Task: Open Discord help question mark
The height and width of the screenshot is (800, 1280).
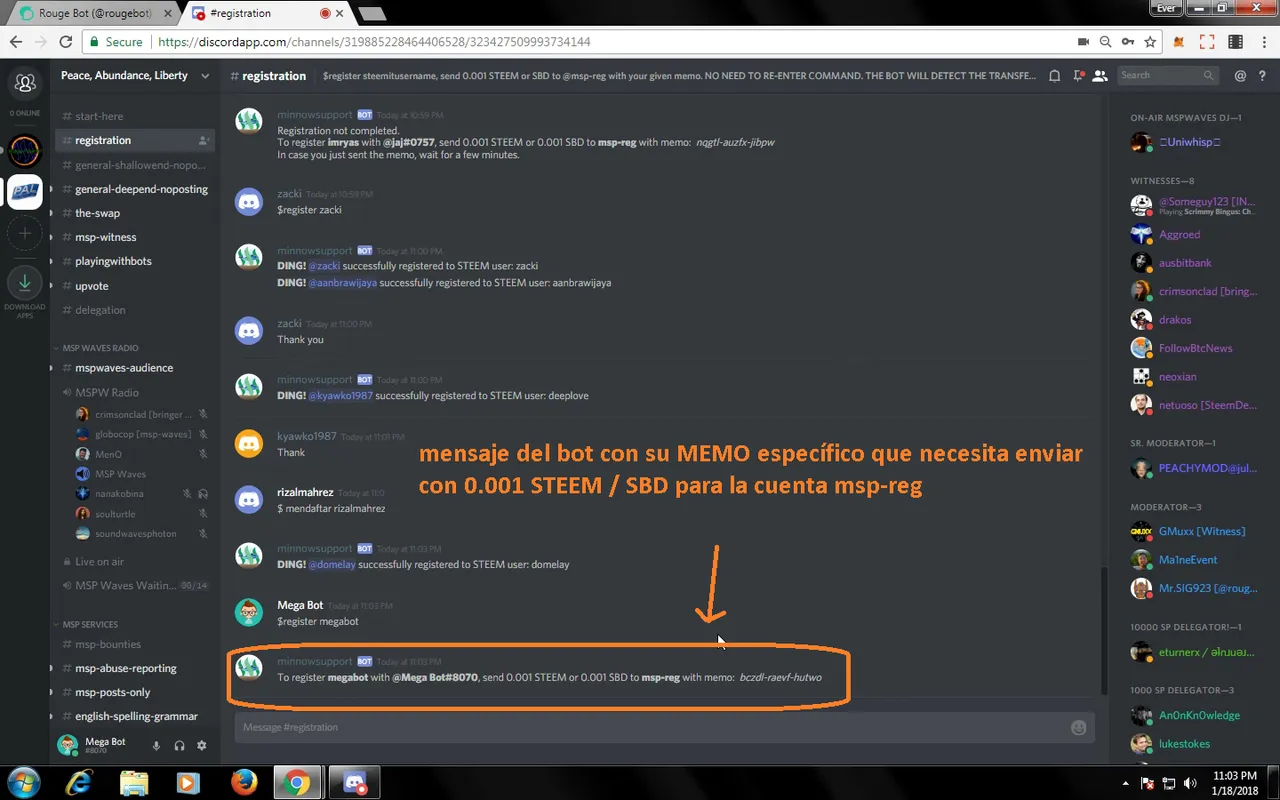Action: click(1263, 76)
